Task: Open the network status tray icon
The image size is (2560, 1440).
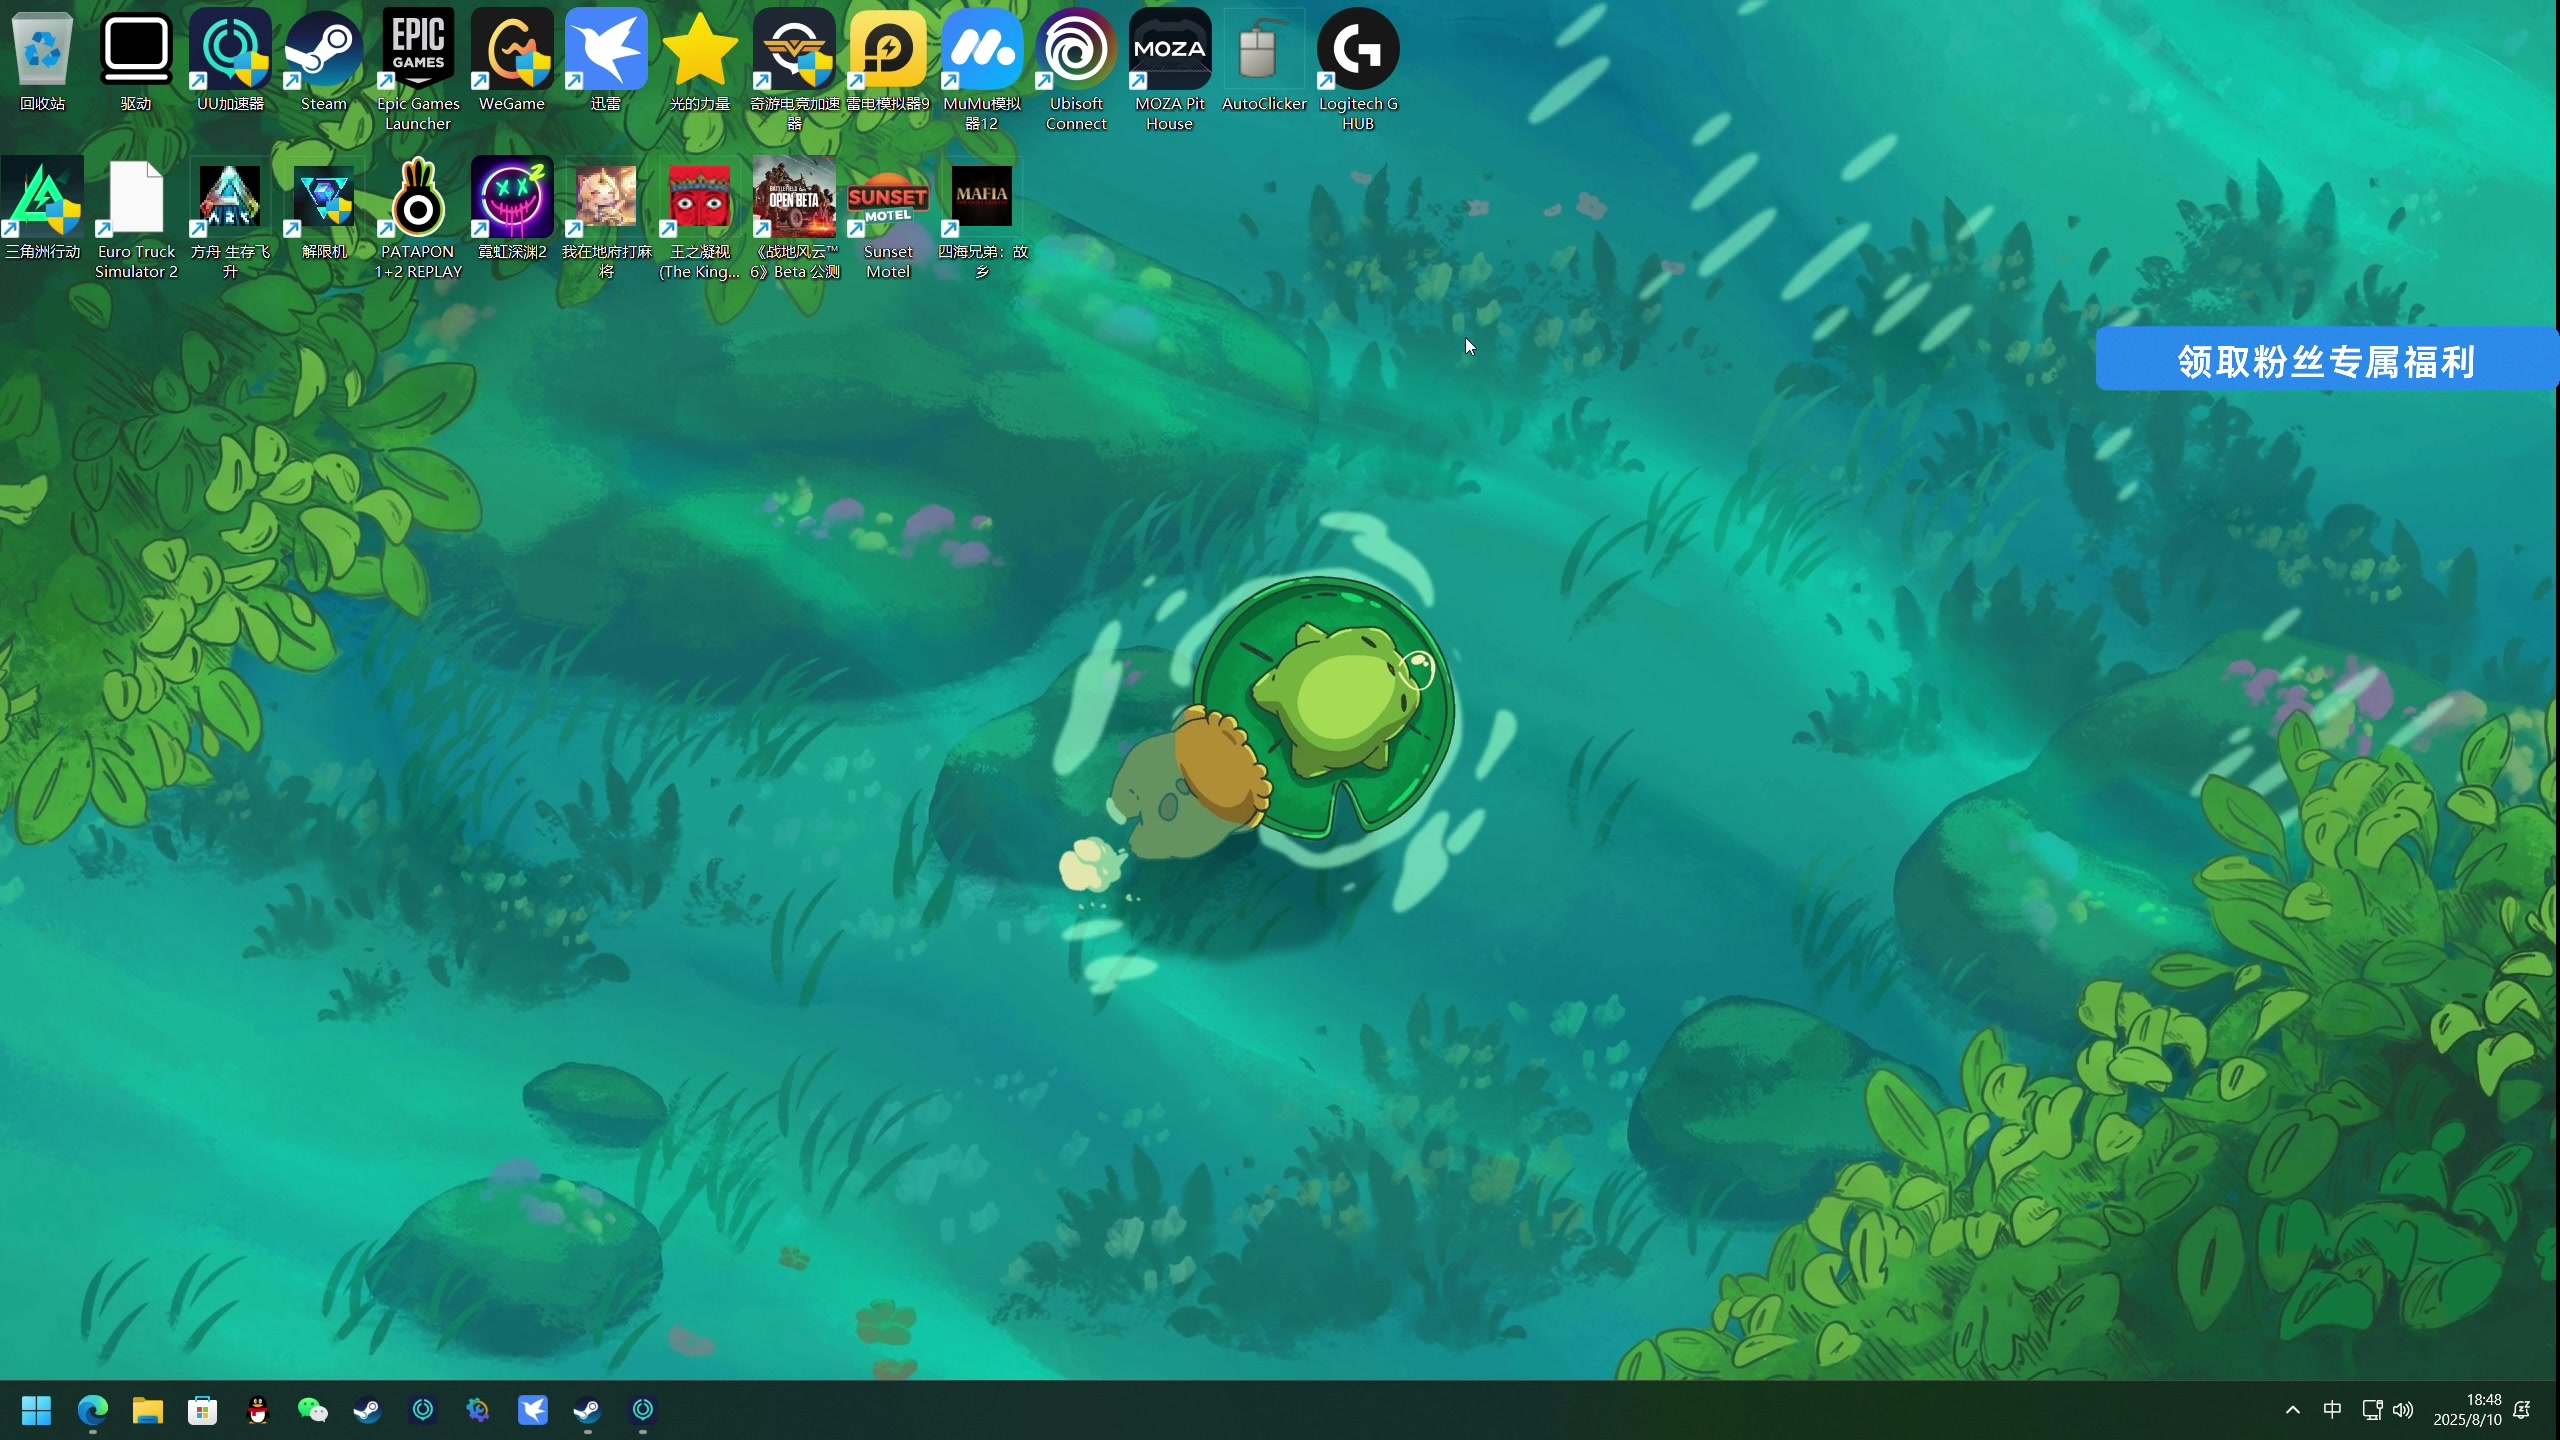Action: tap(2371, 1410)
